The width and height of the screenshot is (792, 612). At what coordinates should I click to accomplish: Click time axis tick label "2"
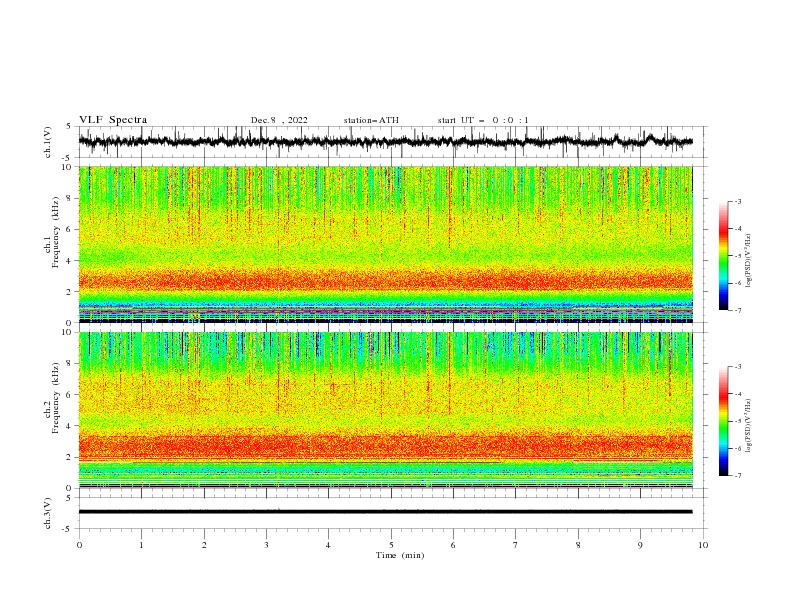[204, 545]
